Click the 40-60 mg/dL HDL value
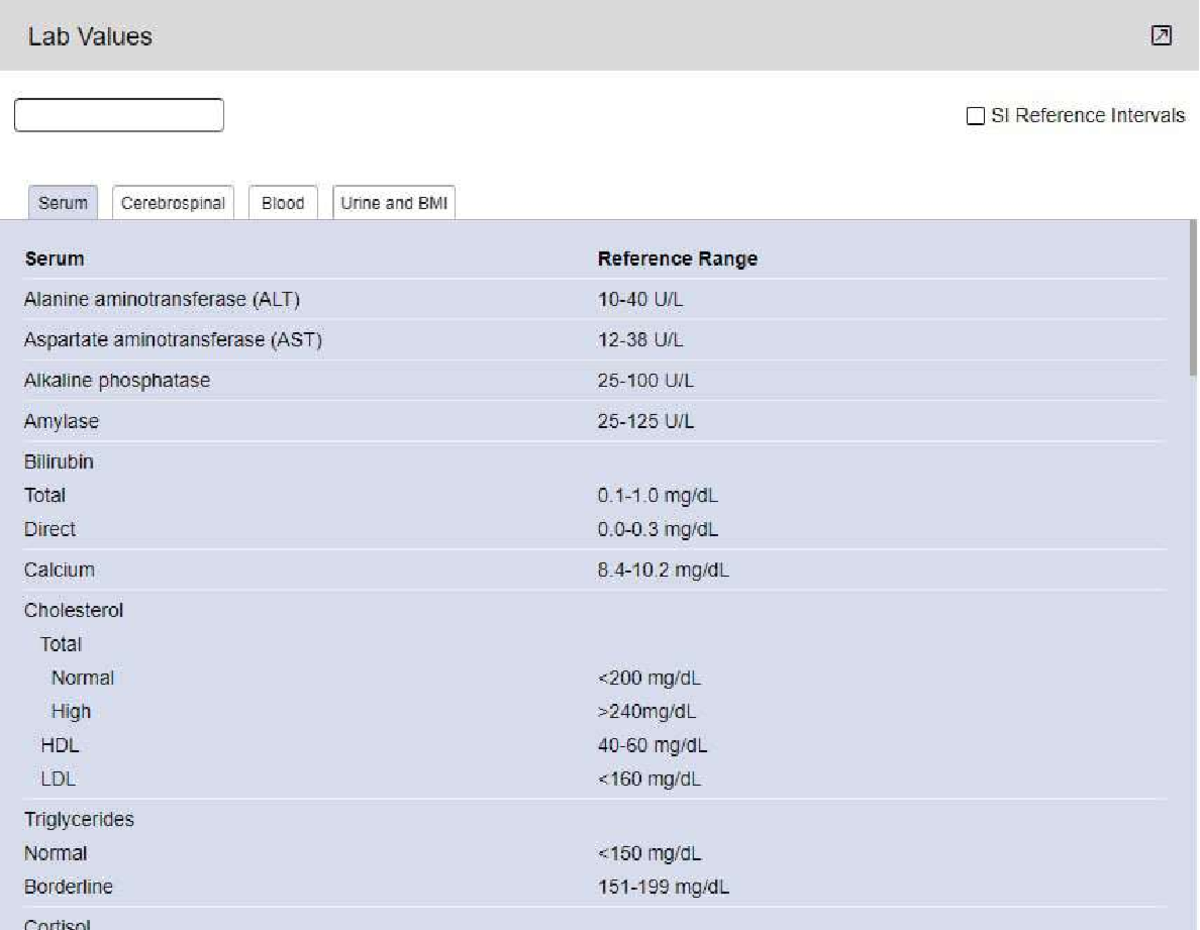The height and width of the screenshot is (930, 1200). coord(653,745)
